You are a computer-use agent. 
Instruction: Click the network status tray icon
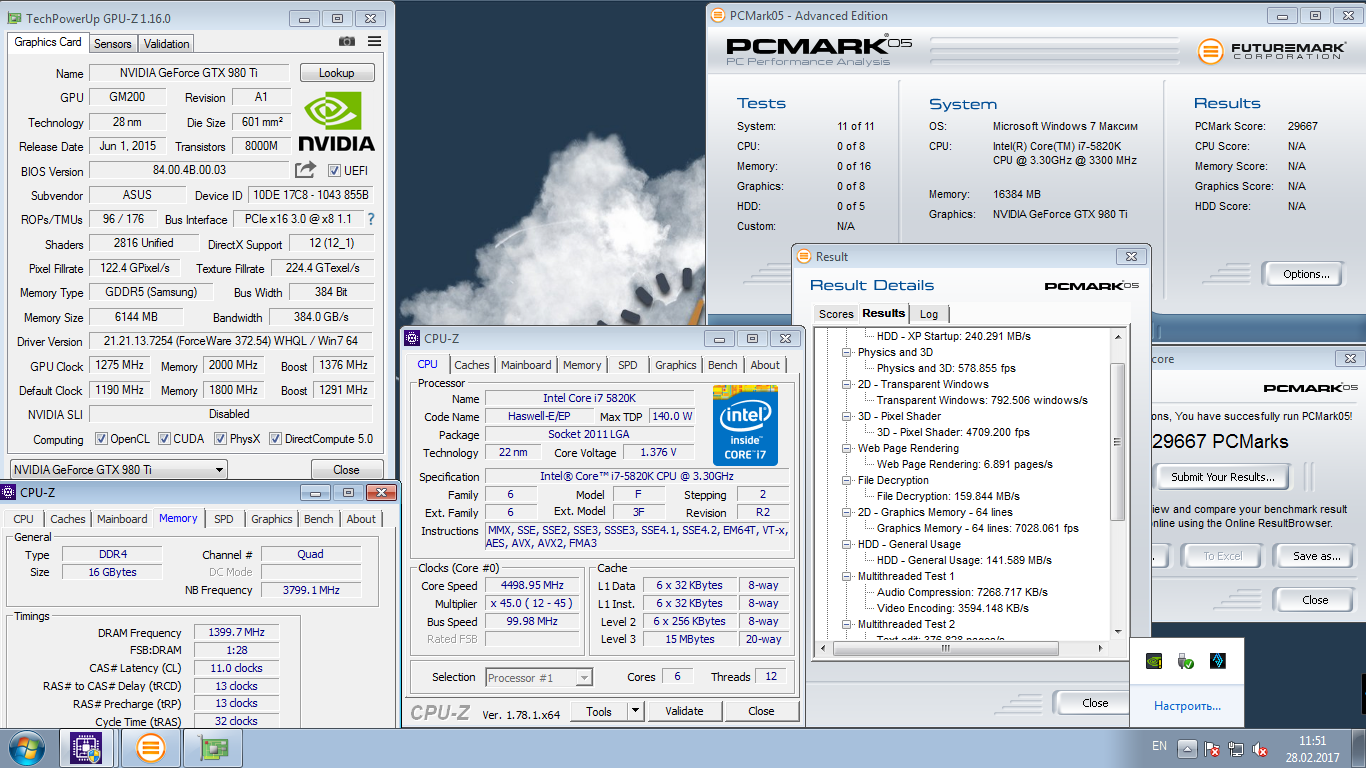coord(1236,748)
